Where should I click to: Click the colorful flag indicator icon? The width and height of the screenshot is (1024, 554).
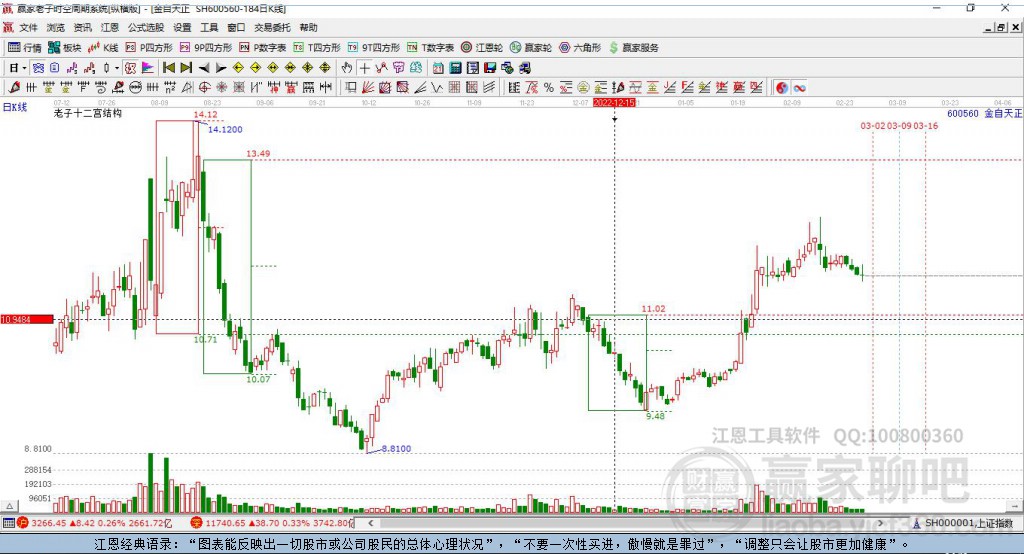[x=148, y=68]
